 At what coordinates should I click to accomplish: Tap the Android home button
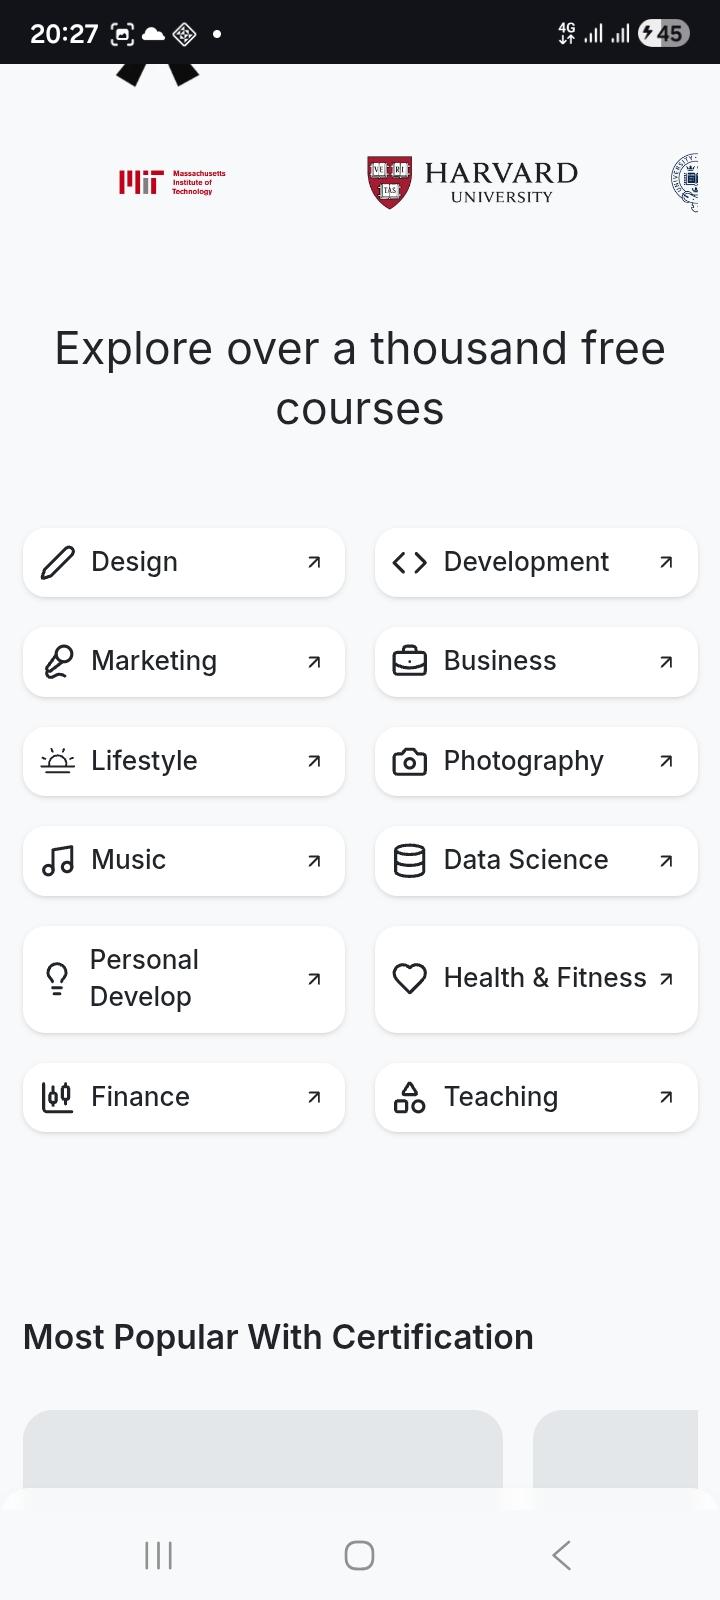pos(359,1555)
